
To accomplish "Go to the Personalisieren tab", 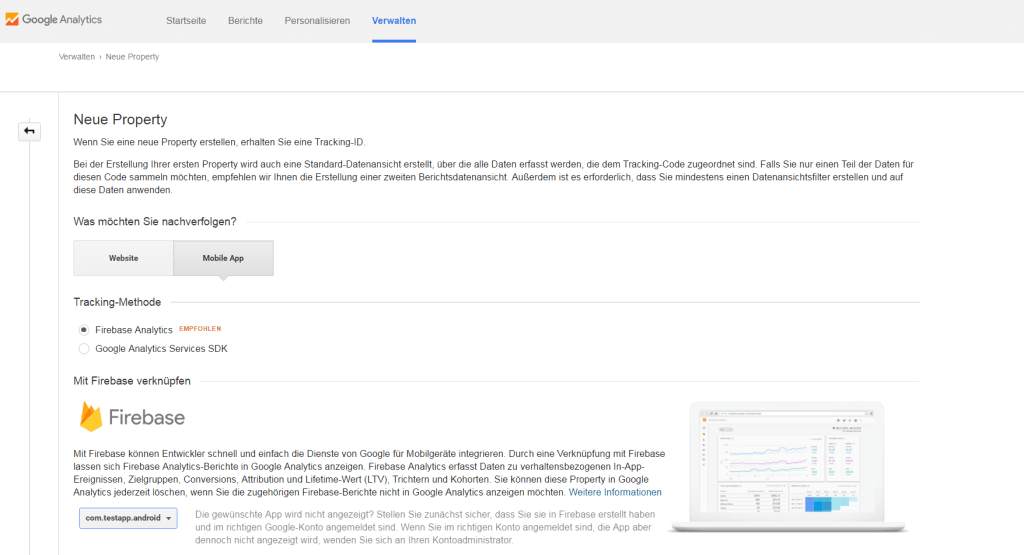I will coord(317,21).
